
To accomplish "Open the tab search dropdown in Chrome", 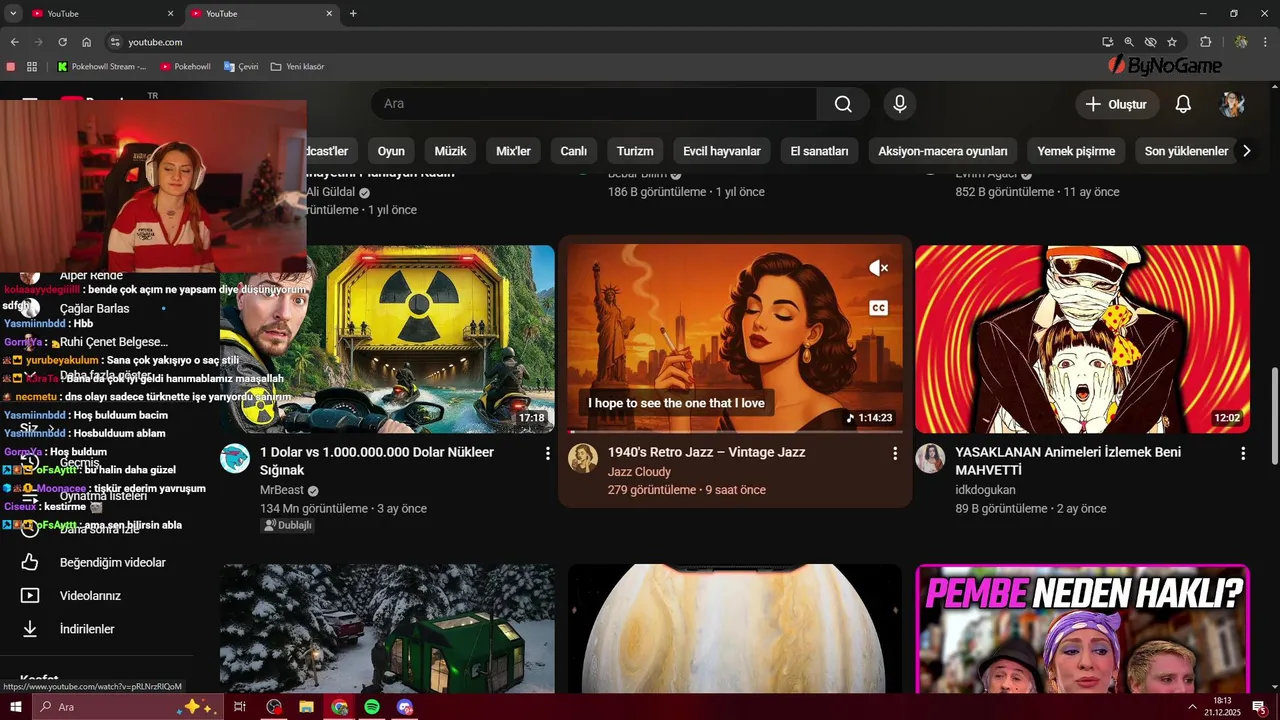I will [13, 13].
